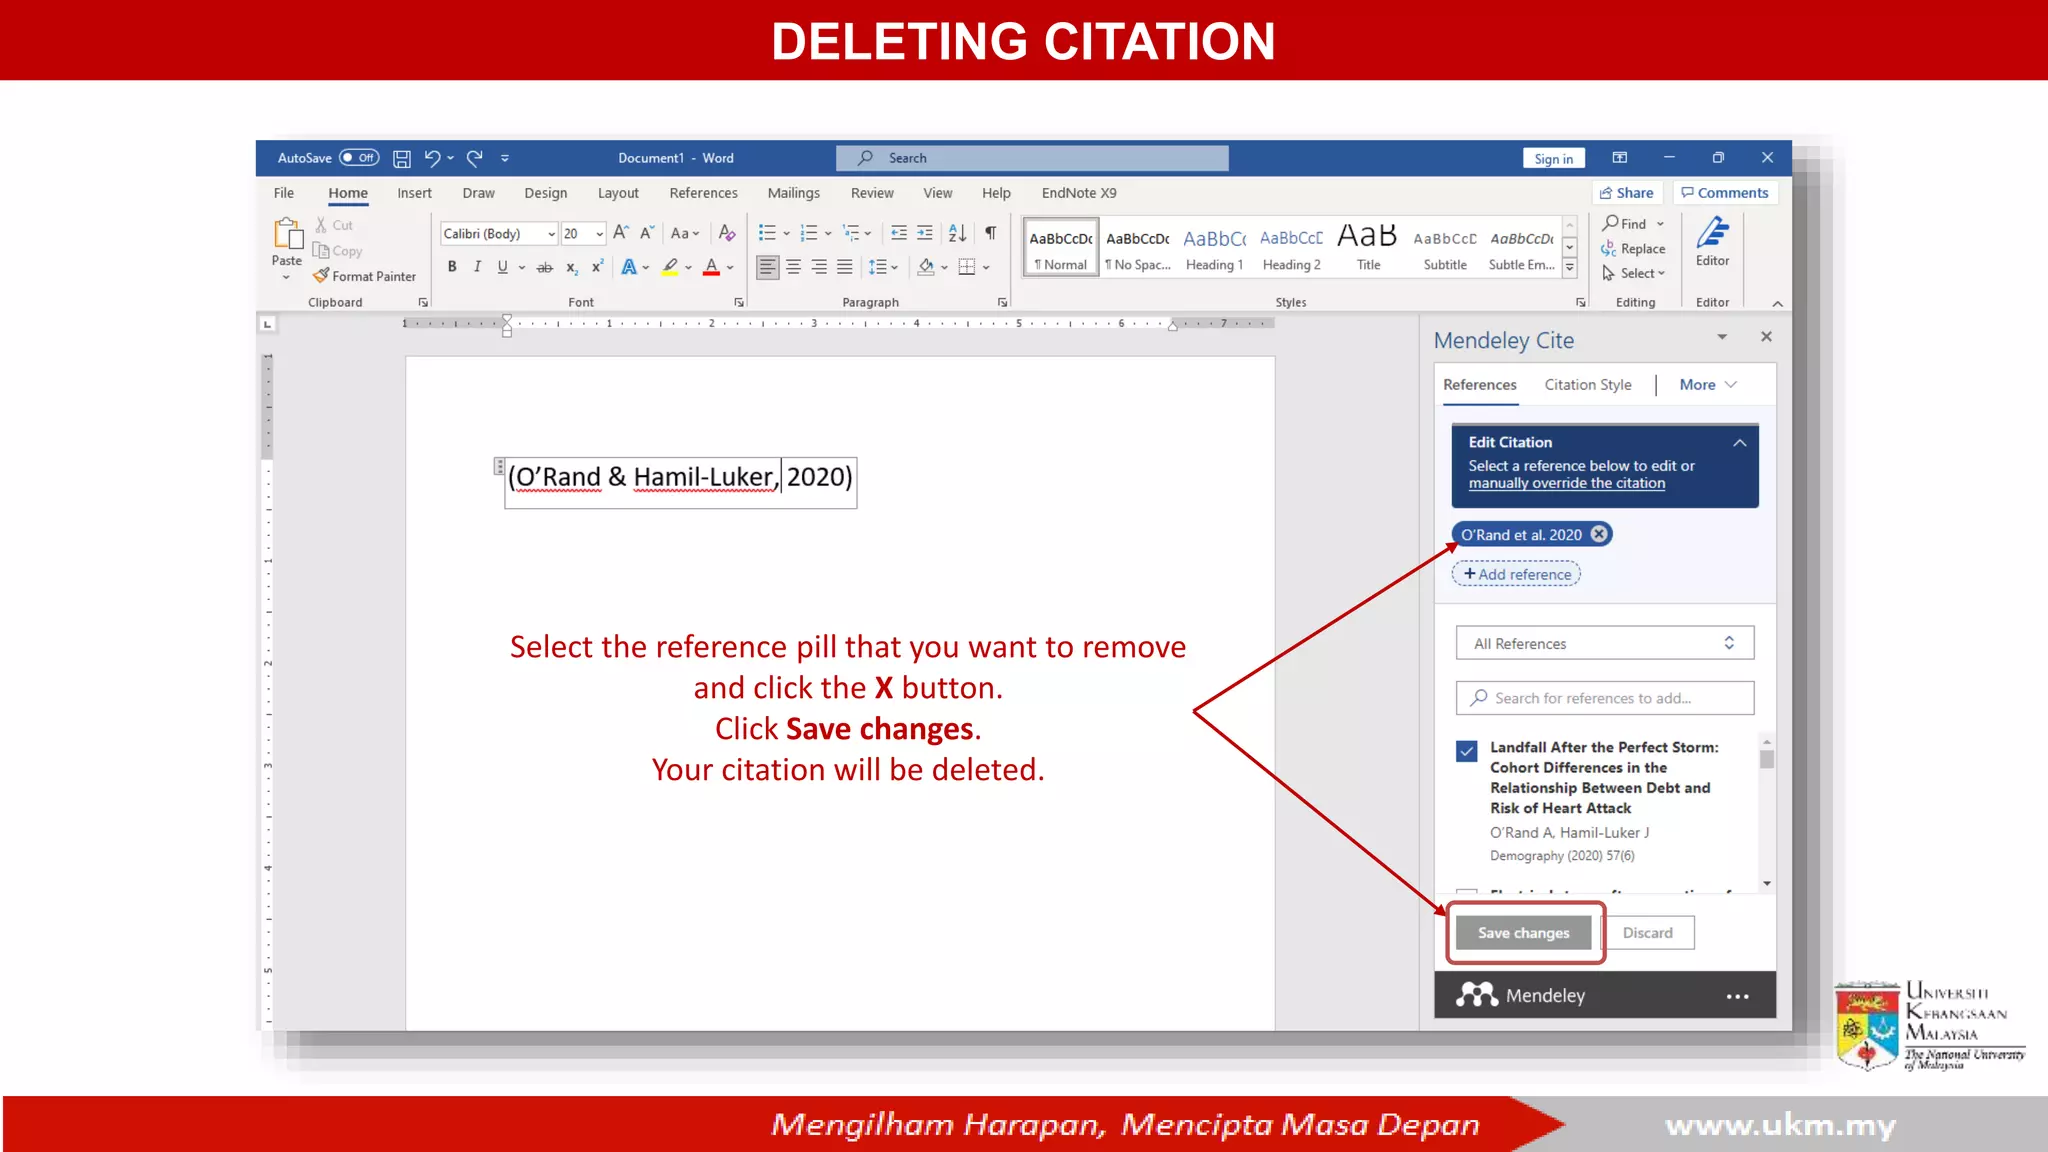This screenshot has height=1152, width=2048.
Task: Show paragraph marks pilcrow icon
Action: (x=990, y=233)
